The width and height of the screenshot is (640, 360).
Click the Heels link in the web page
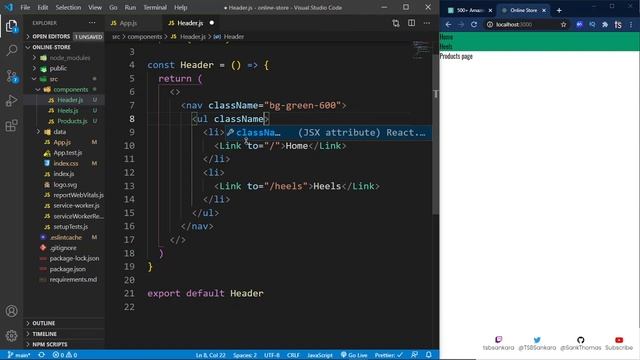click(x=446, y=47)
